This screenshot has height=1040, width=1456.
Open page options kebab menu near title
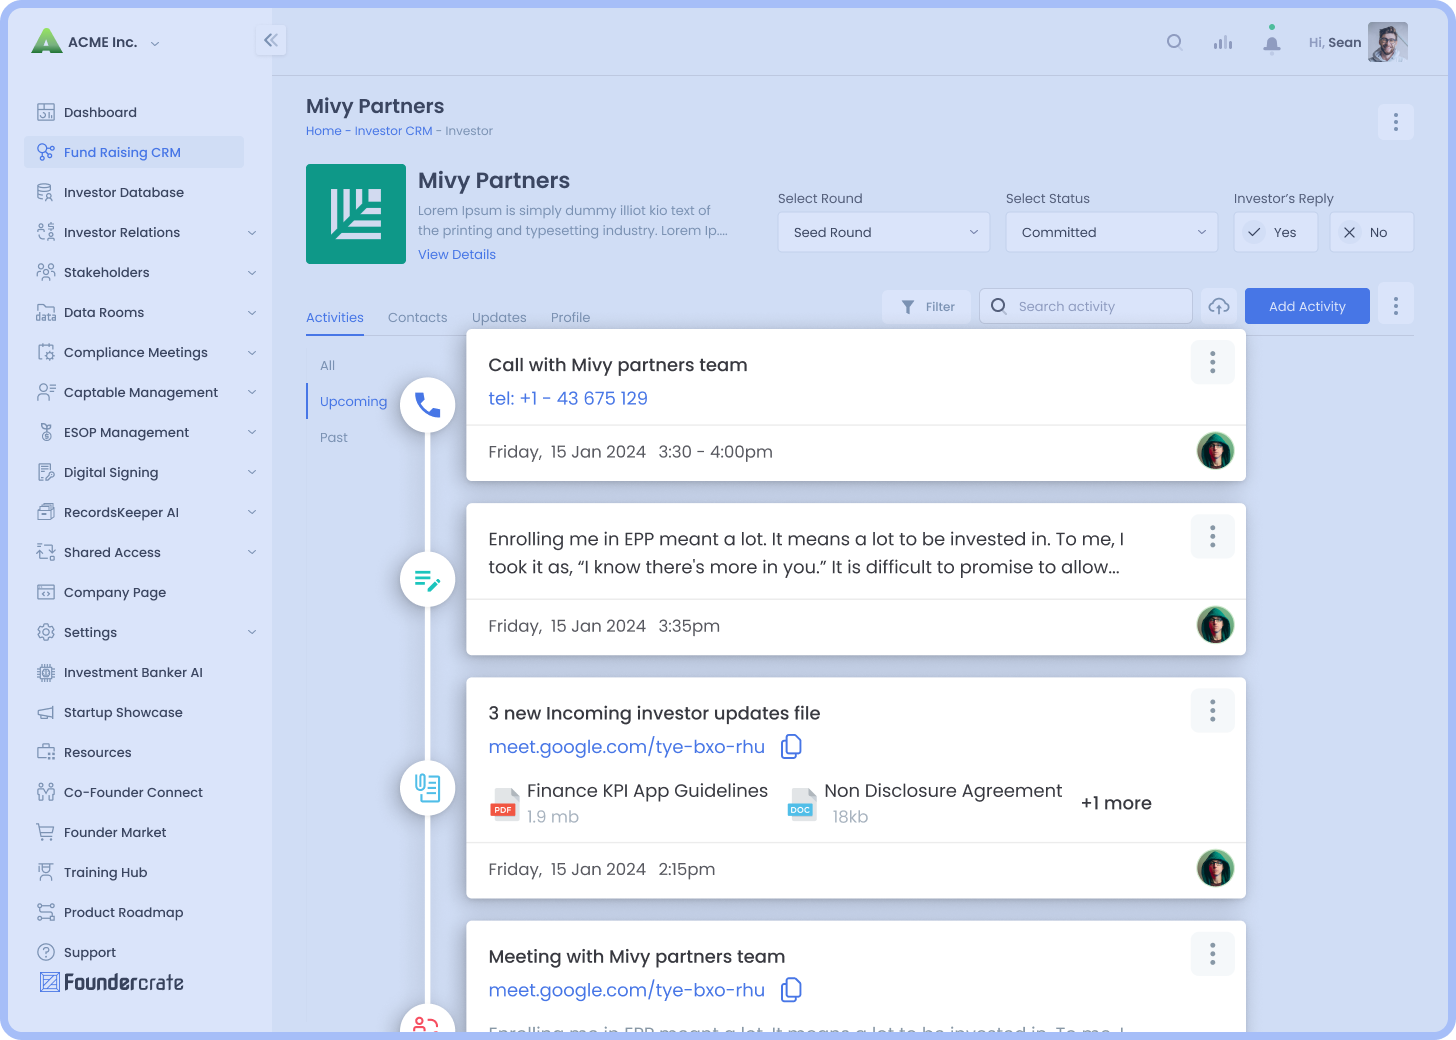click(x=1396, y=122)
